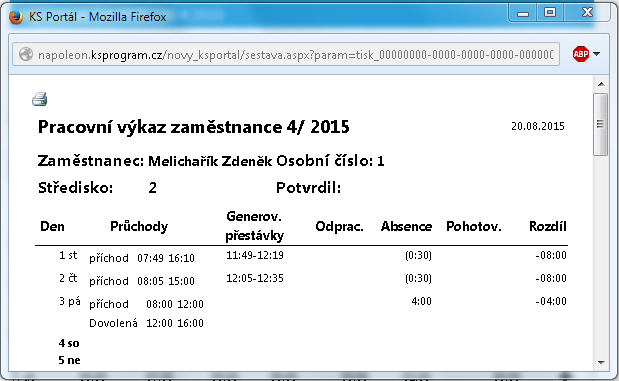Minimize the KS Portál window
This screenshot has width=619, height=381.
523,13
